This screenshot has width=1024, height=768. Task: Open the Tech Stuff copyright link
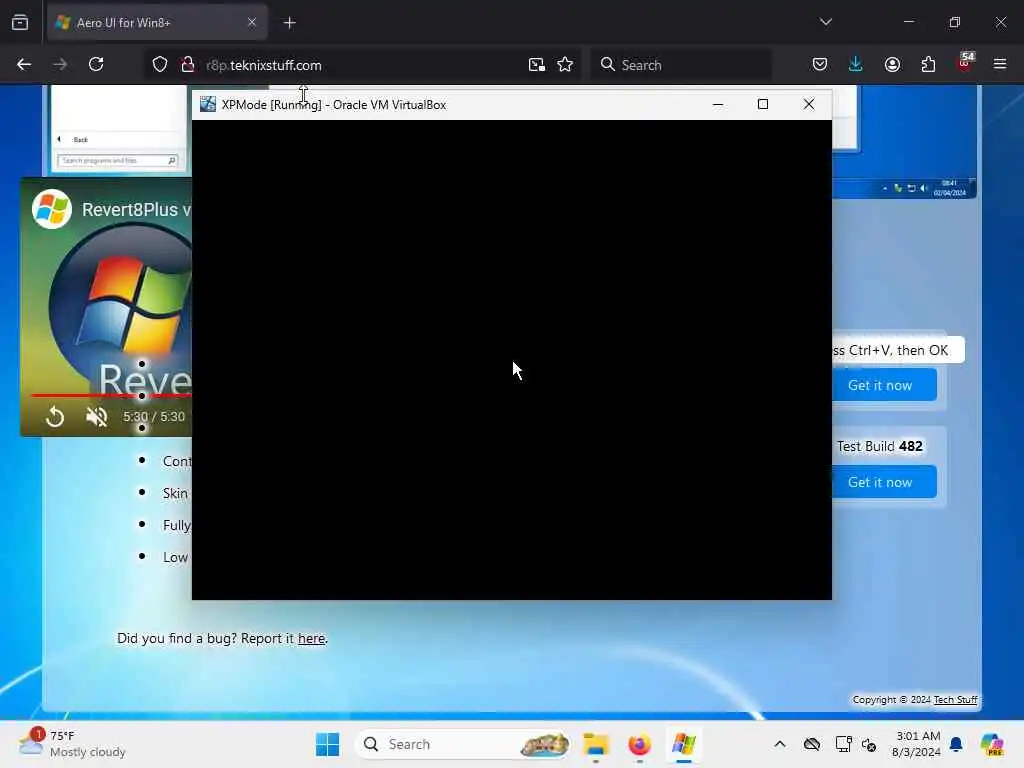(955, 699)
